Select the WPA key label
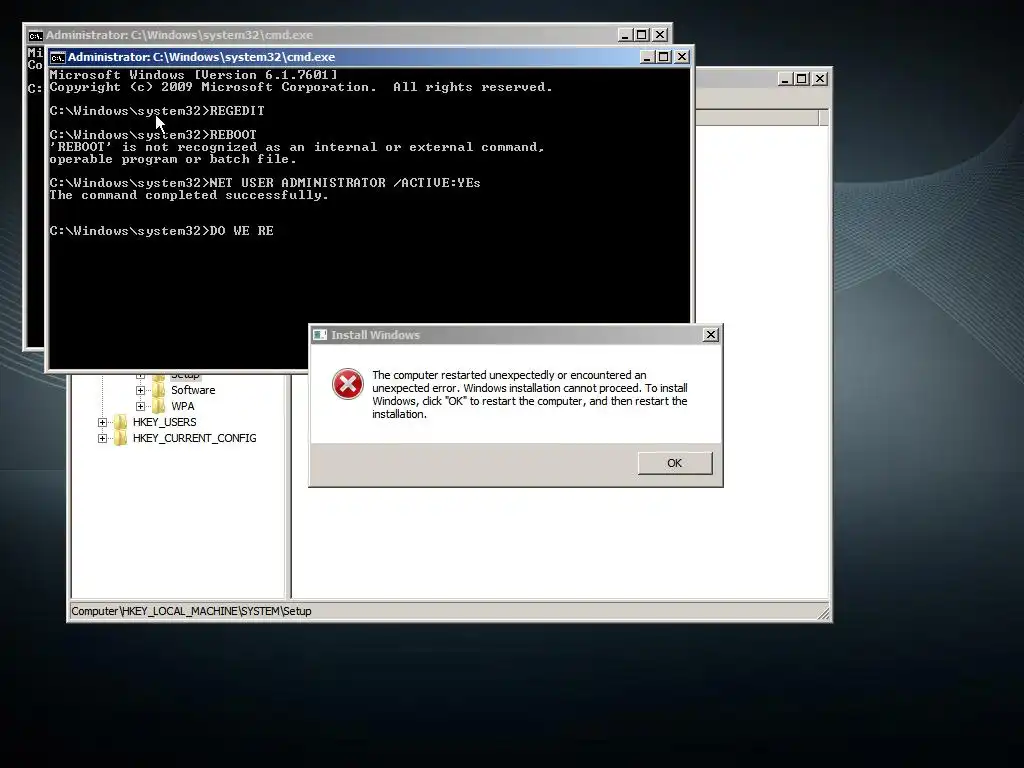This screenshot has height=768, width=1024. 183,406
